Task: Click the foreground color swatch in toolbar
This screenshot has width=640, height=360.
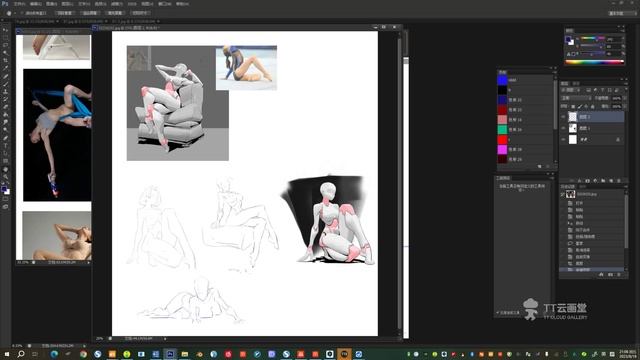Action: (4, 189)
